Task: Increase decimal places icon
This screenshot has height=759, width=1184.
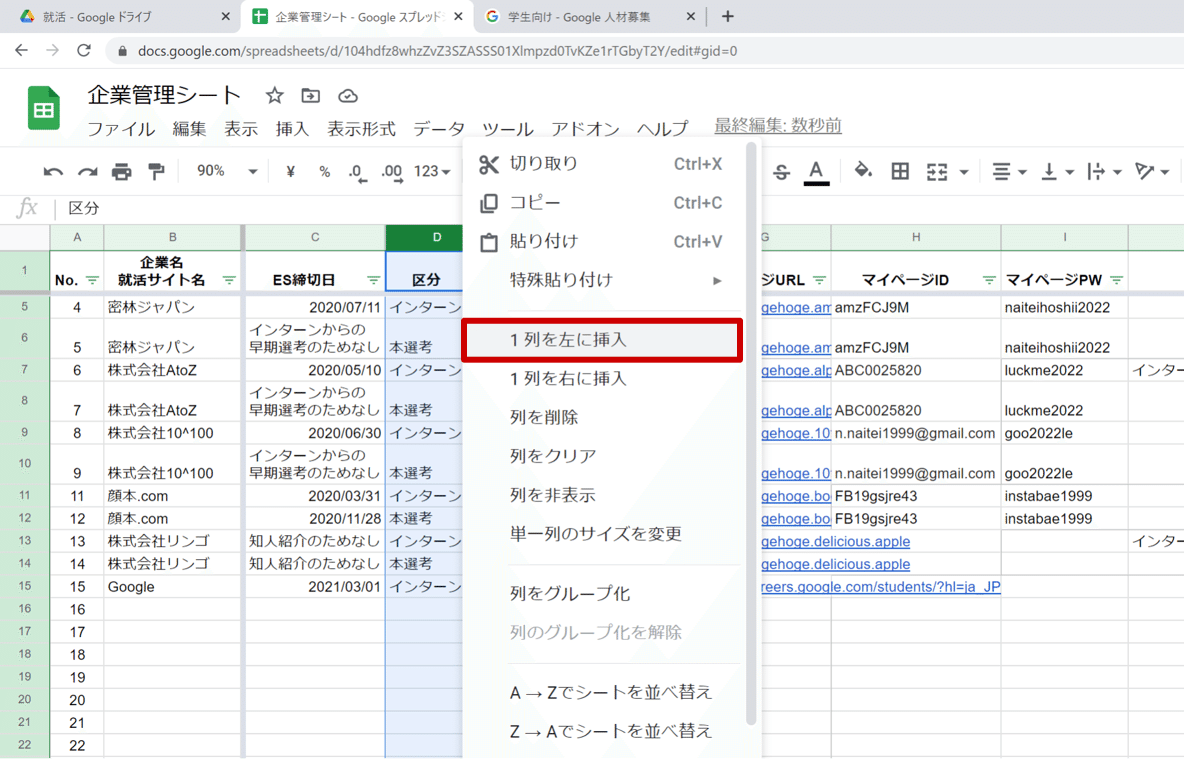Action: [392, 173]
